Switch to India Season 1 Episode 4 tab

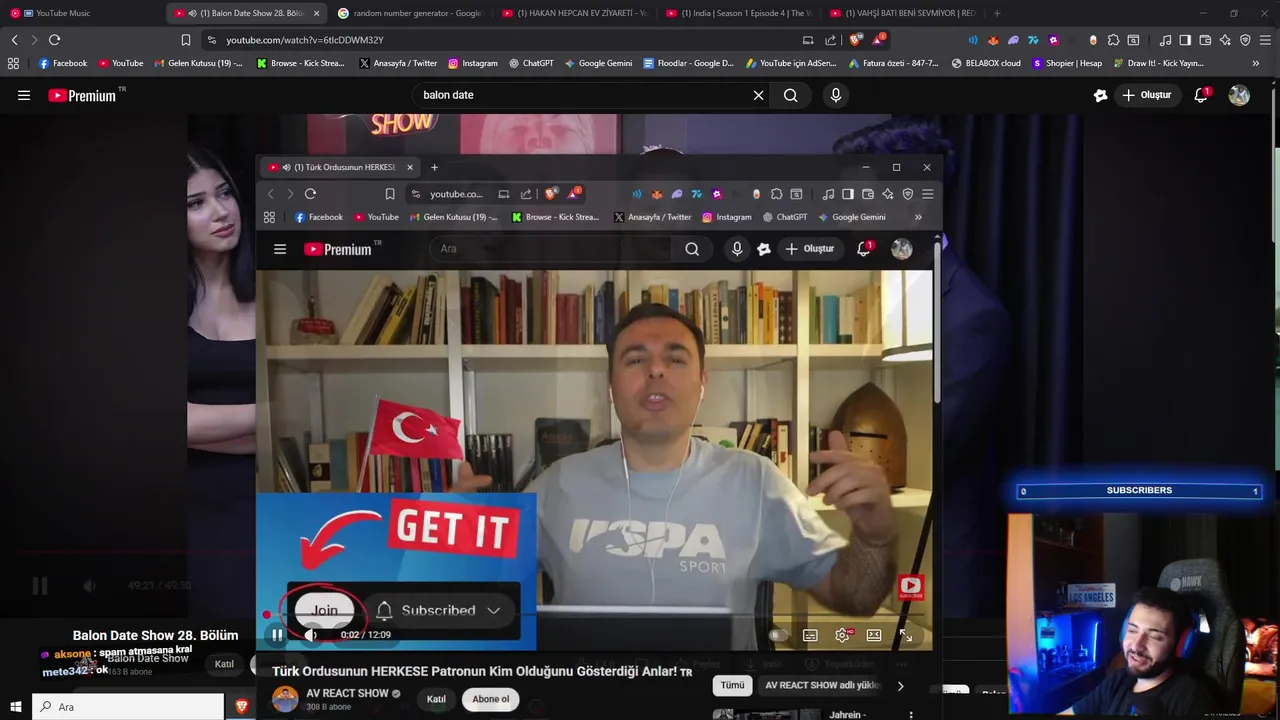click(738, 13)
